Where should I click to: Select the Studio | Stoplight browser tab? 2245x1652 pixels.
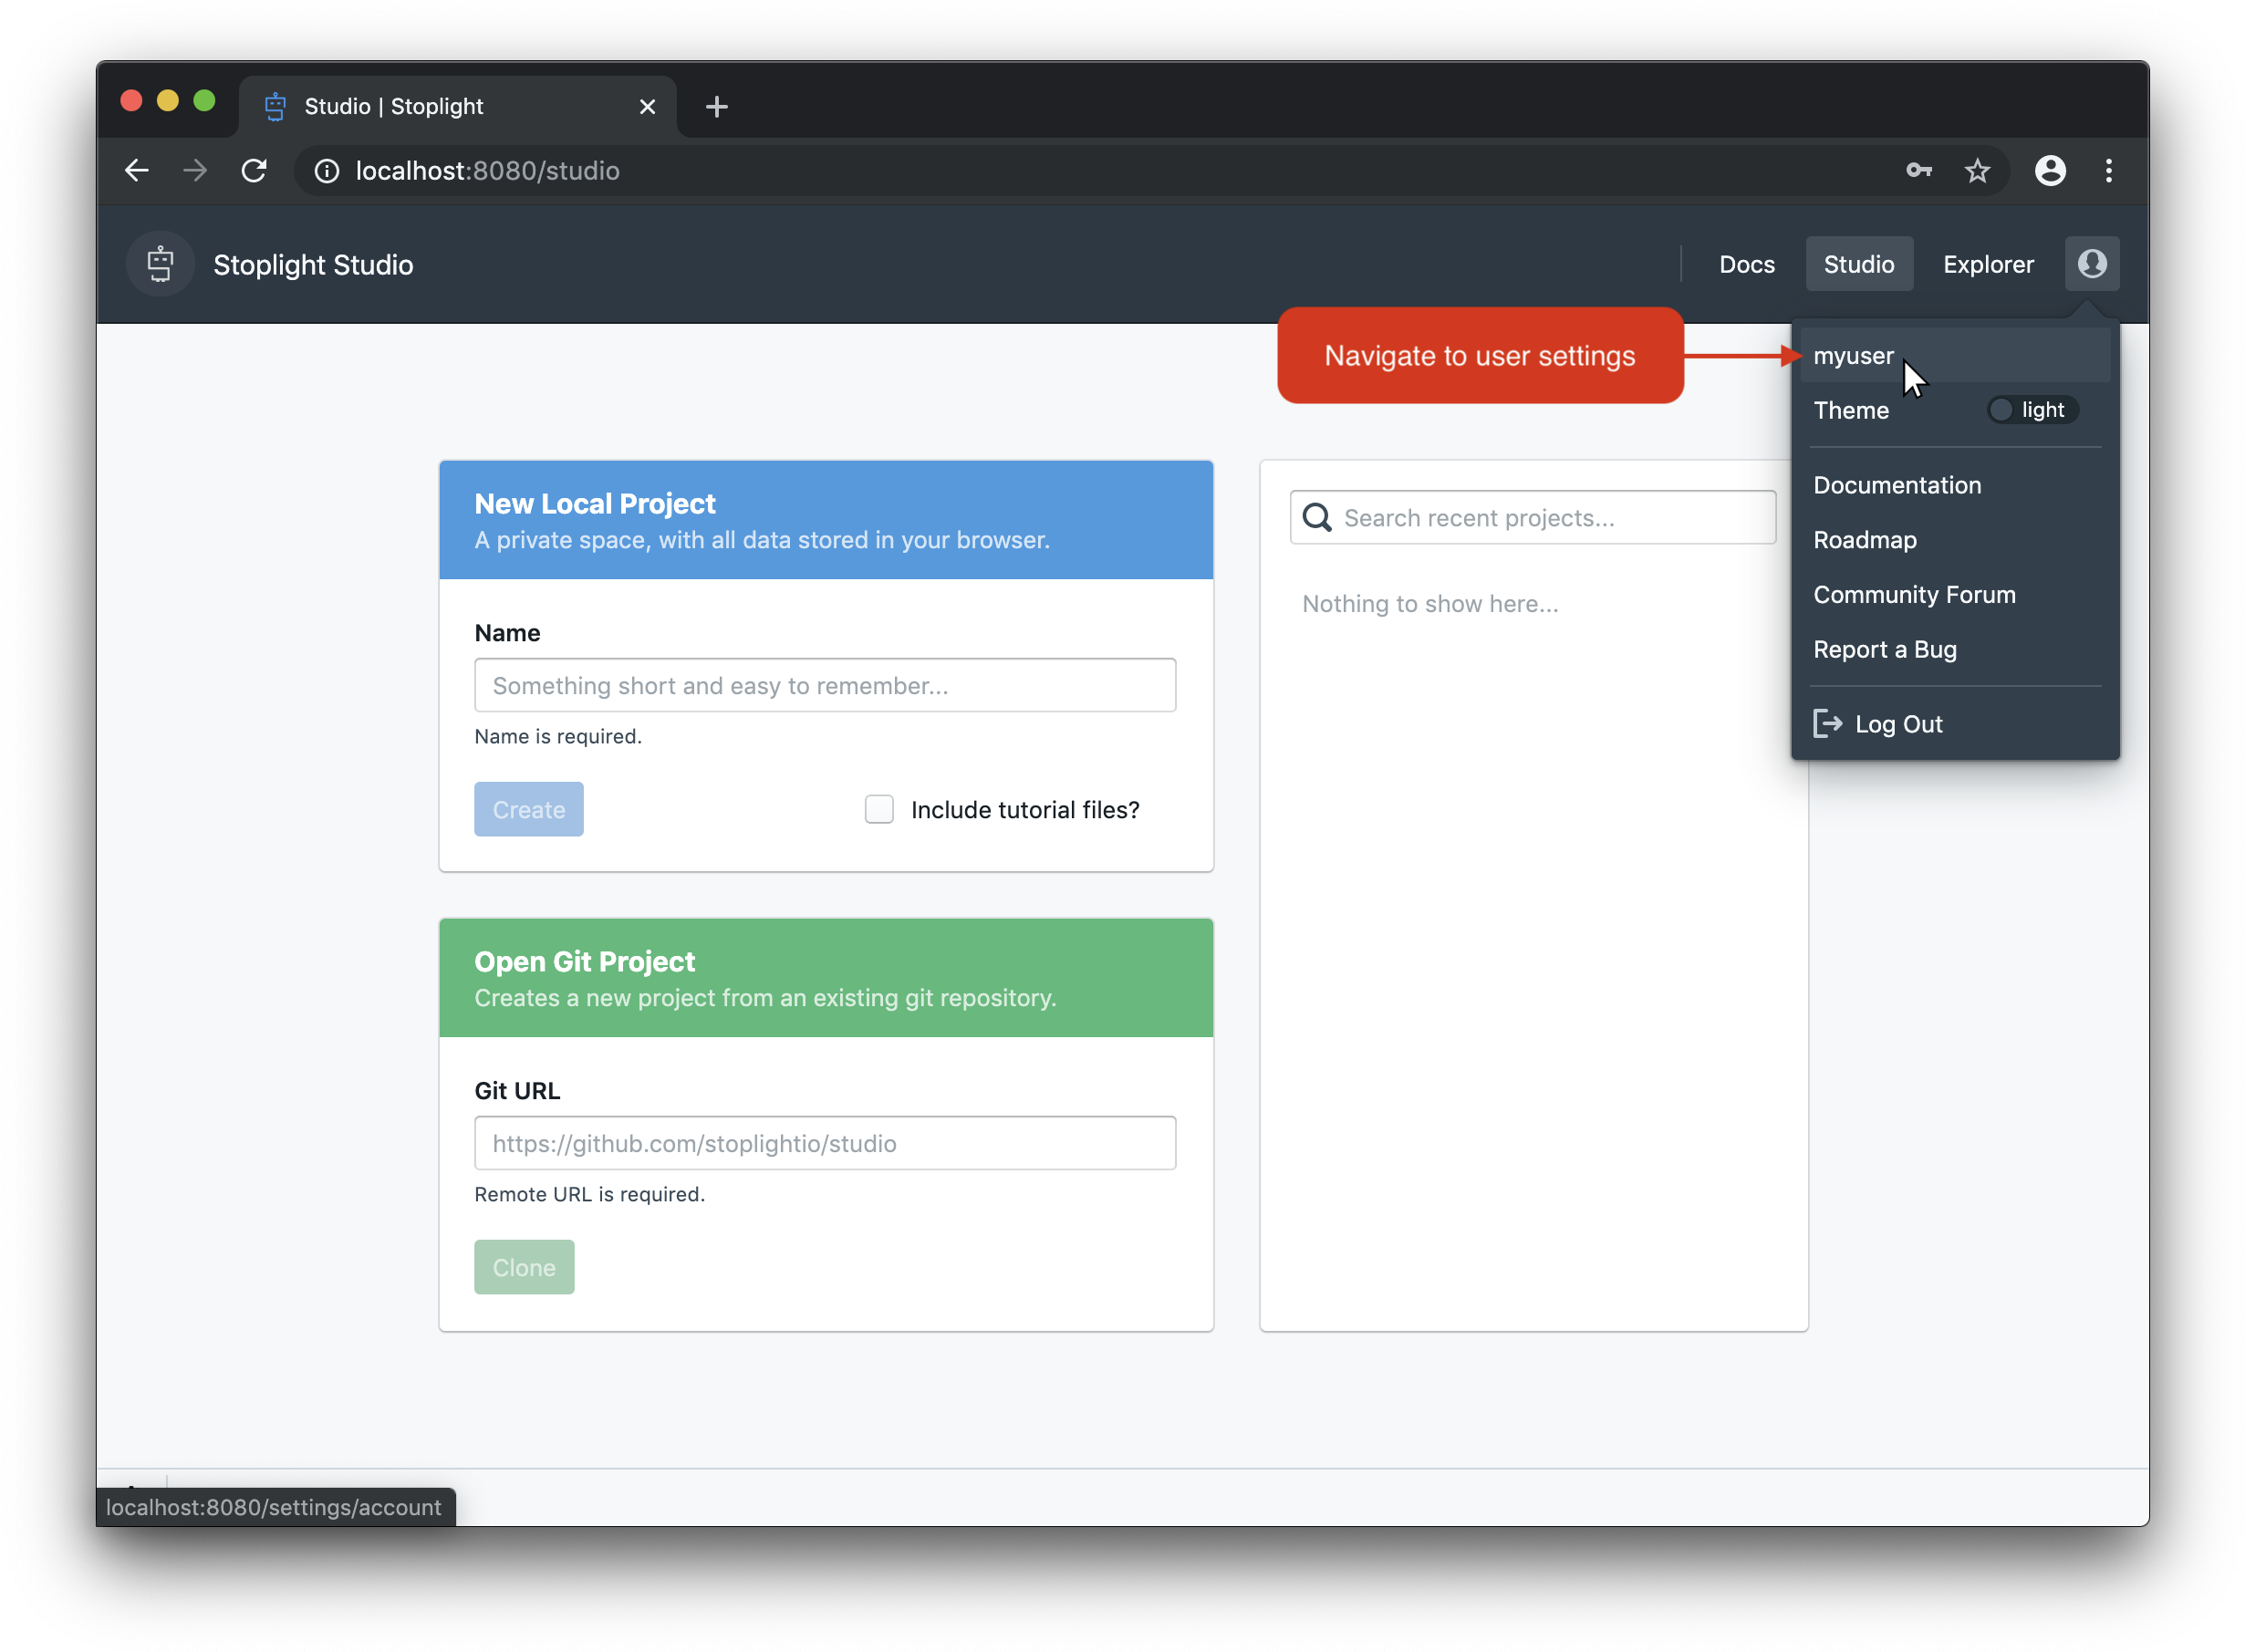tap(458, 107)
